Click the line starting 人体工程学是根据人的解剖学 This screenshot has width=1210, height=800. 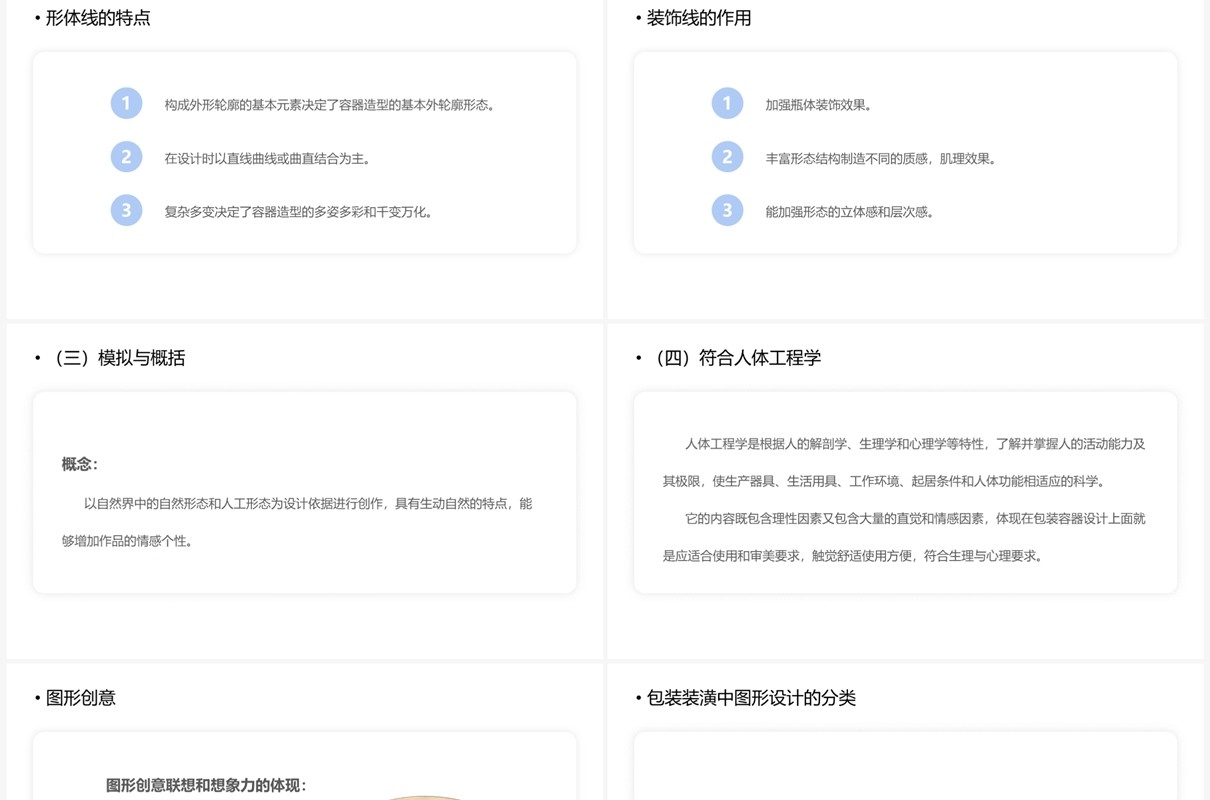[x=915, y=444]
